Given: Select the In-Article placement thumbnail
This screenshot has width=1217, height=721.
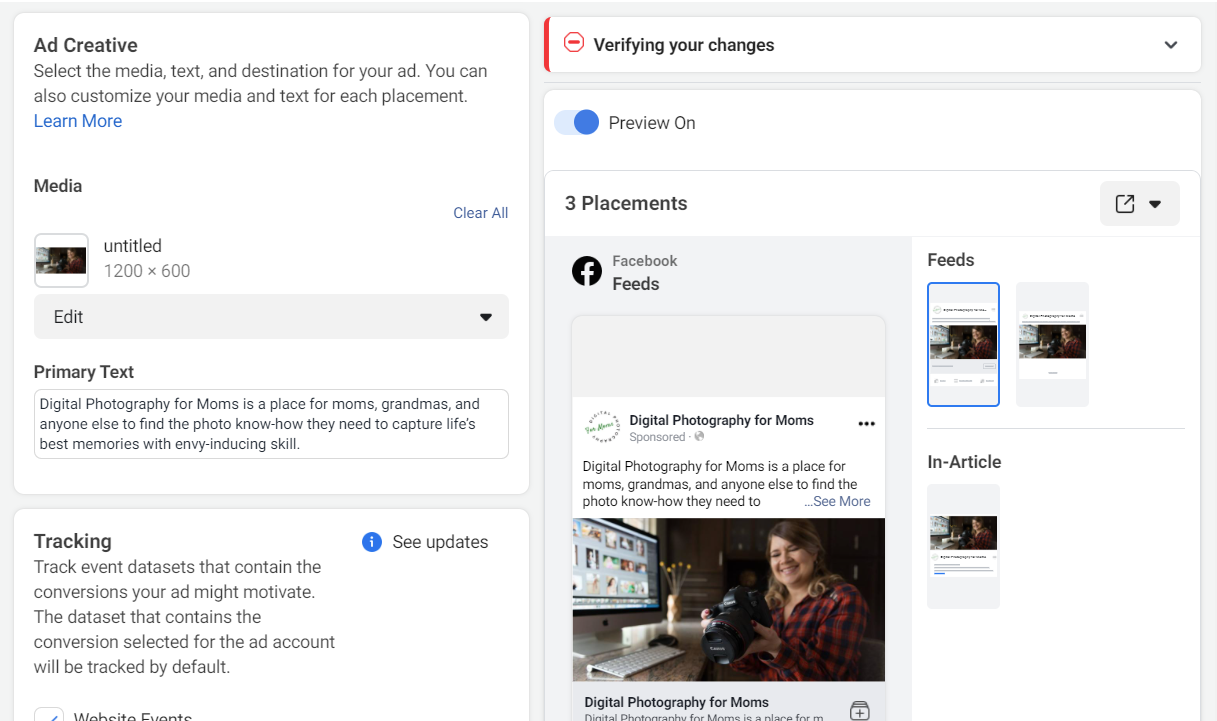Looking at the screenshot, I should [x=963, y=546].
